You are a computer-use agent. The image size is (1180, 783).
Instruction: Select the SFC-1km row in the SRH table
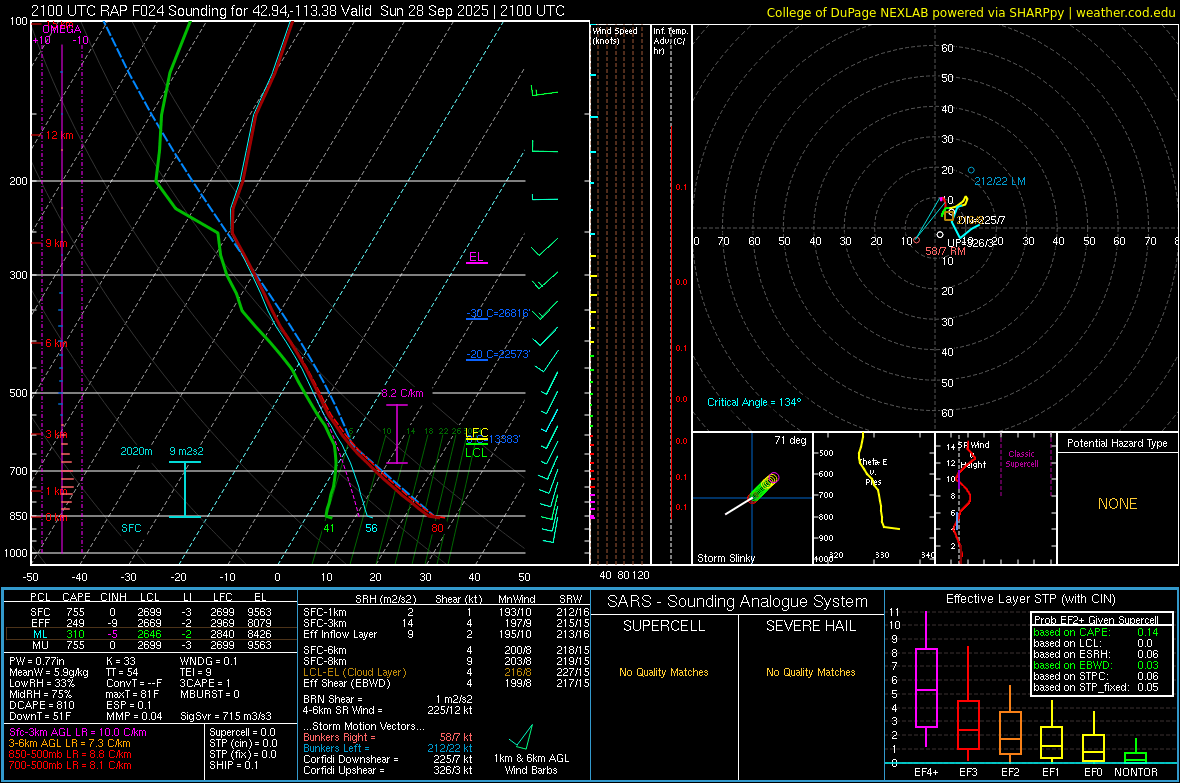pyautogui.click(x=446, y=612)
